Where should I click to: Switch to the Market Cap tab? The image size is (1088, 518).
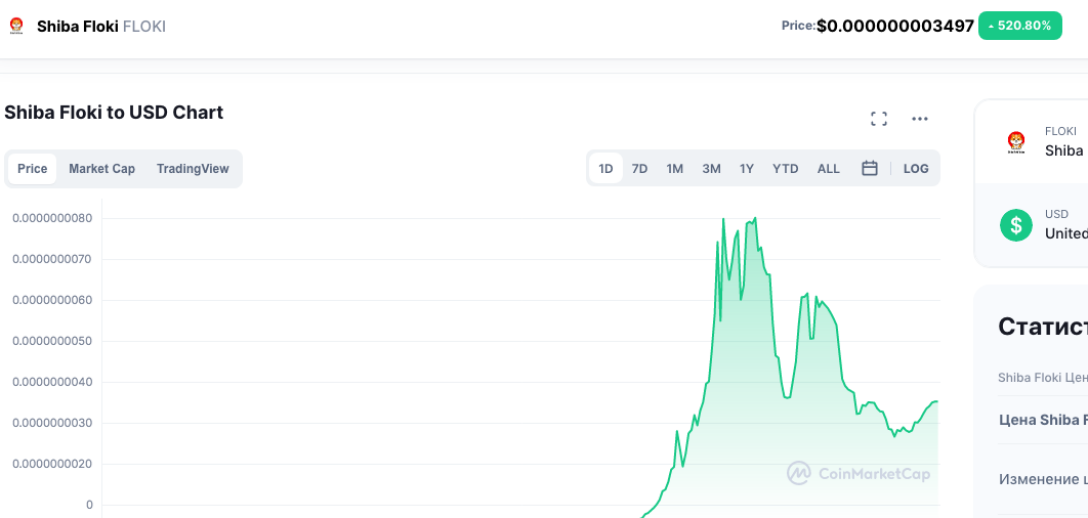click(102, 168)
